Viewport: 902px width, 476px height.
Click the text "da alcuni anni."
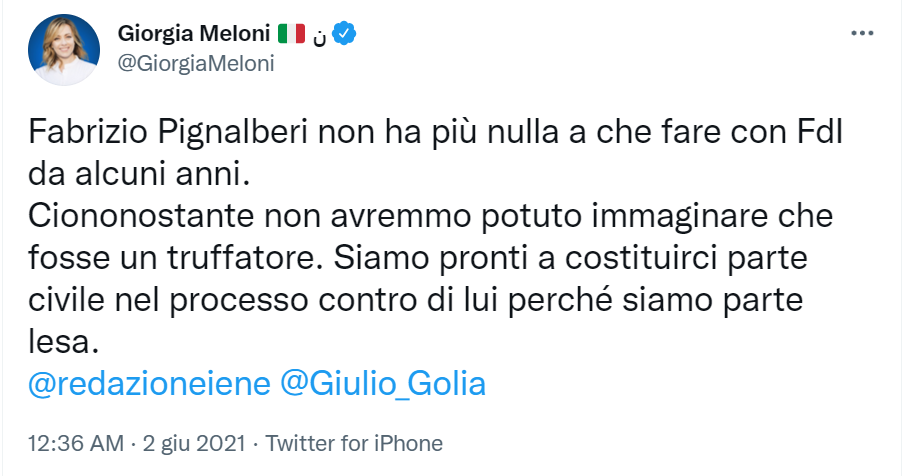pos(136,174)
